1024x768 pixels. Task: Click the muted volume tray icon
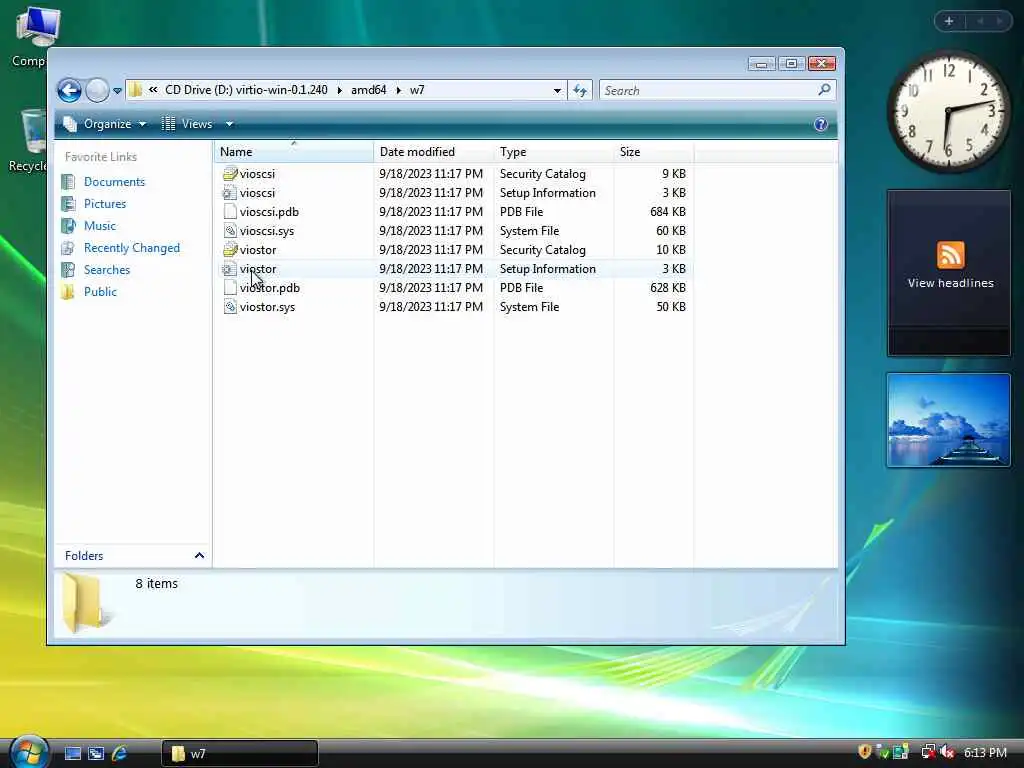click(x=948, y=752)
